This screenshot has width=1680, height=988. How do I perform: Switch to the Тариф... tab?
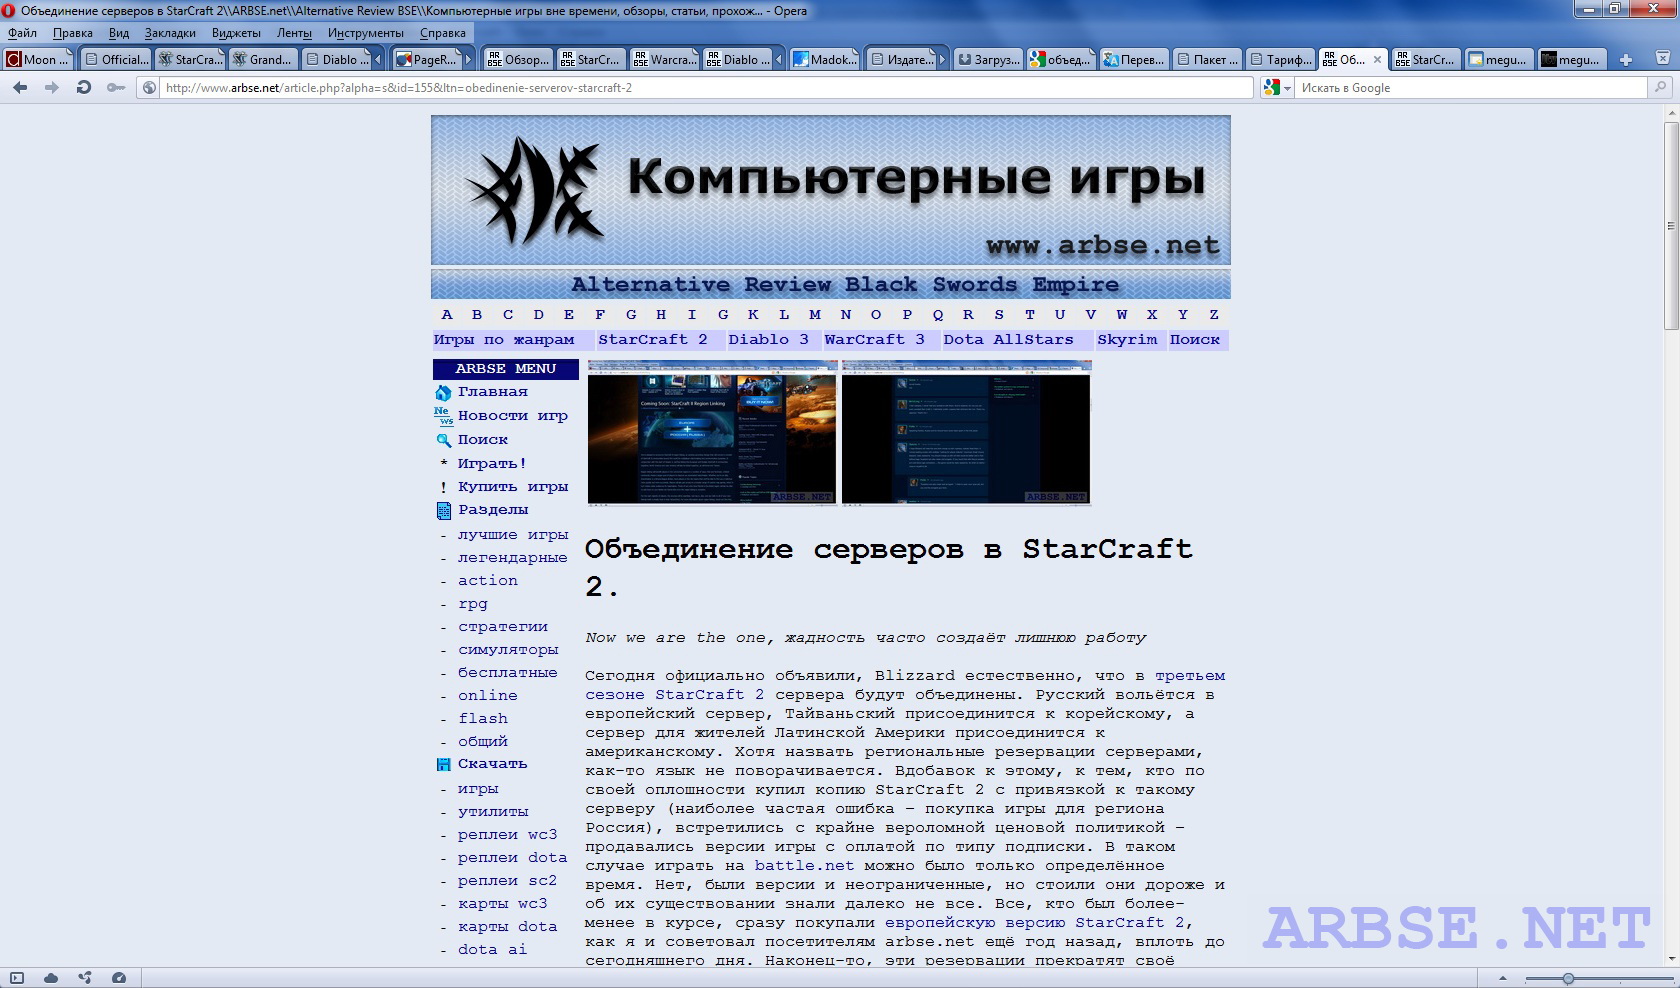click(1280, 60)
